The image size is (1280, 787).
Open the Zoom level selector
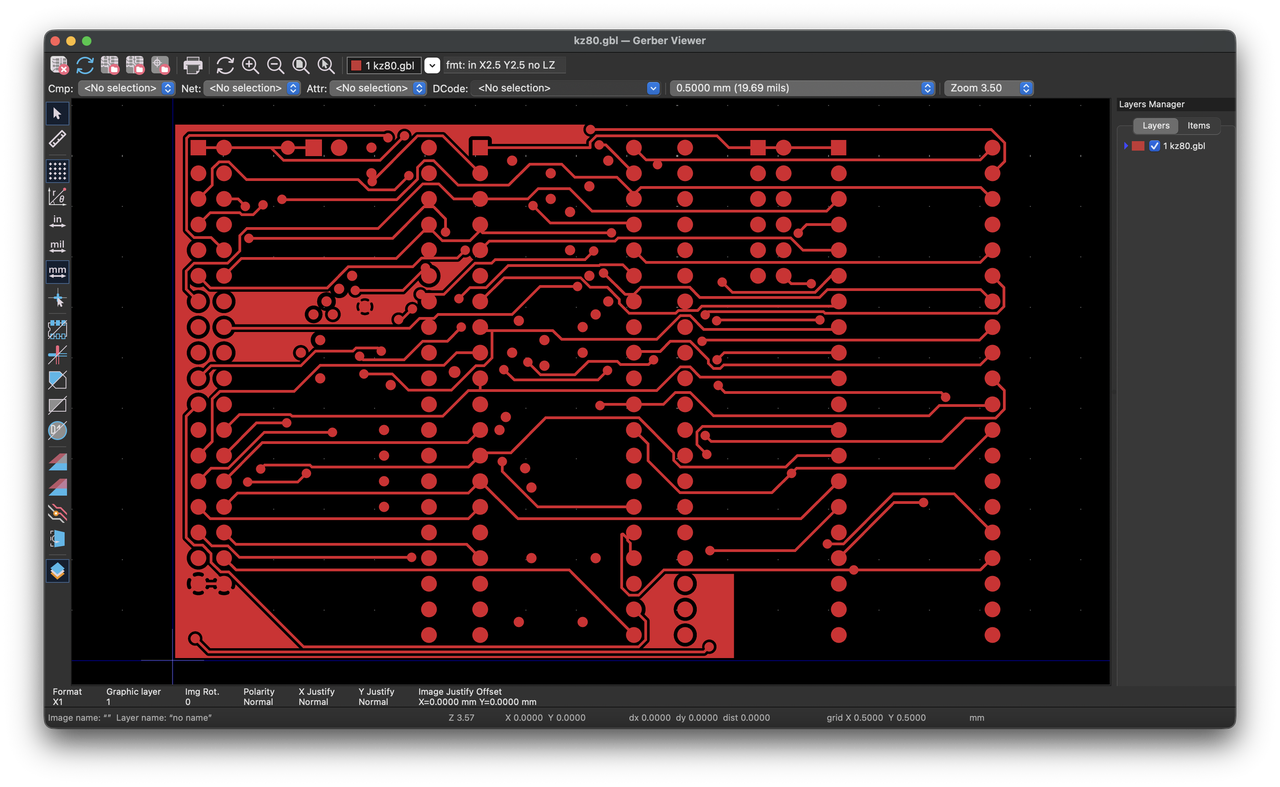click(988, 88)
